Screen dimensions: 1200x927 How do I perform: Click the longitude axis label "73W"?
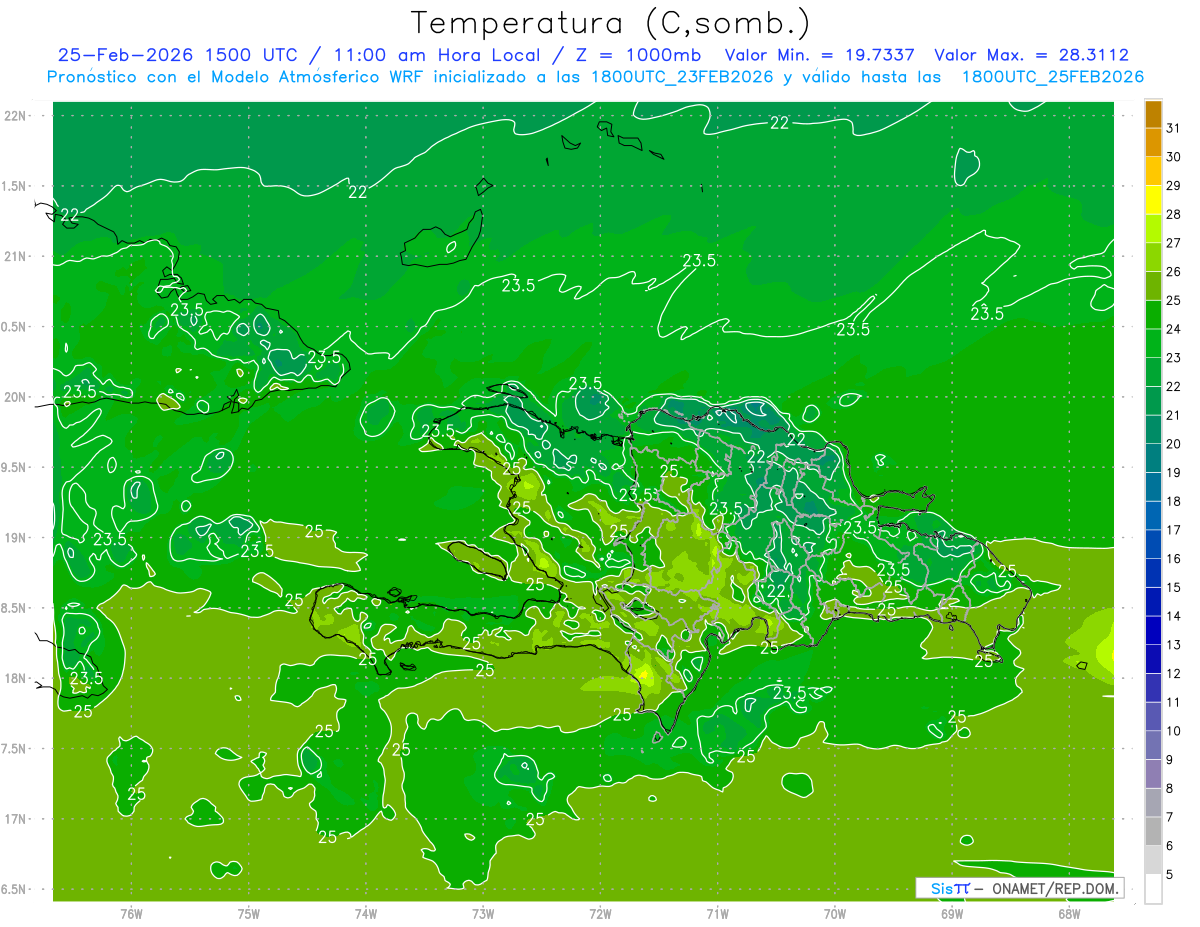pyautogui.click(x=483, y=913)
